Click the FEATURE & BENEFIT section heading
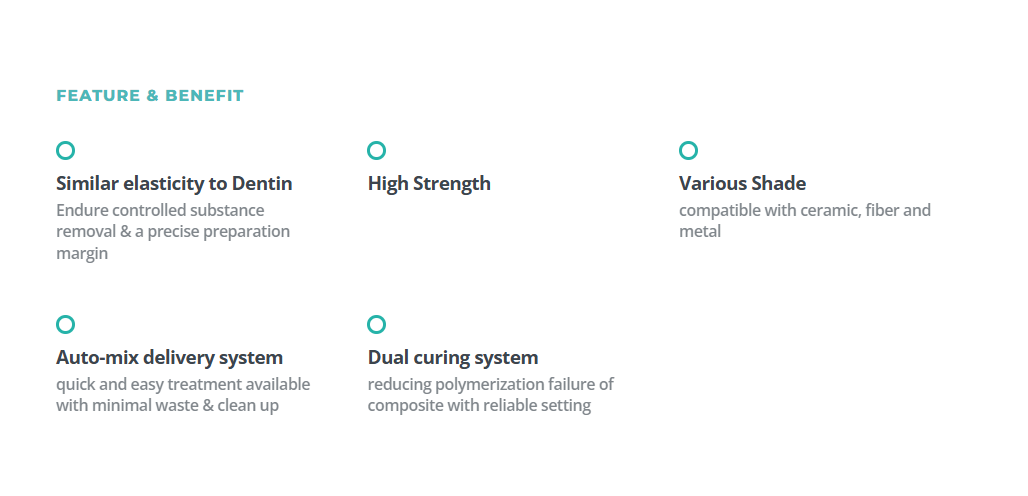1028x496 pixels. pyautogui.click(x=150, y=96)
